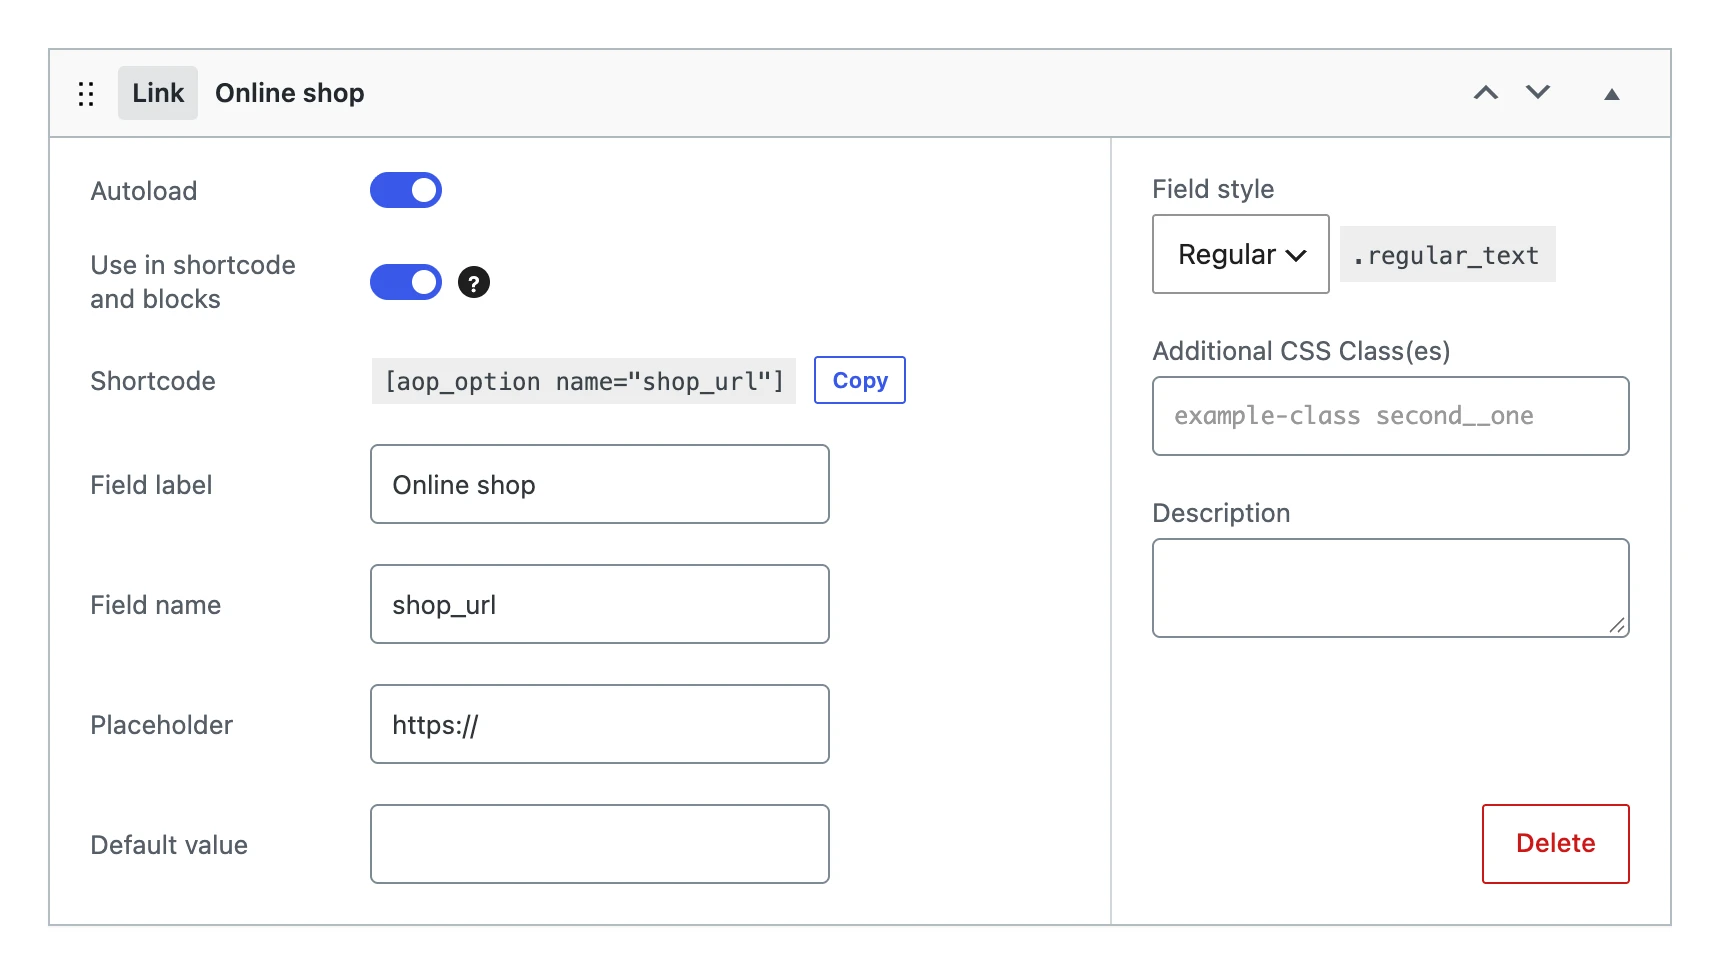The width and height of the screenshot is (1720, 972).
Task: Open the Field style Regular dropdown
Action: (1241, 254)
